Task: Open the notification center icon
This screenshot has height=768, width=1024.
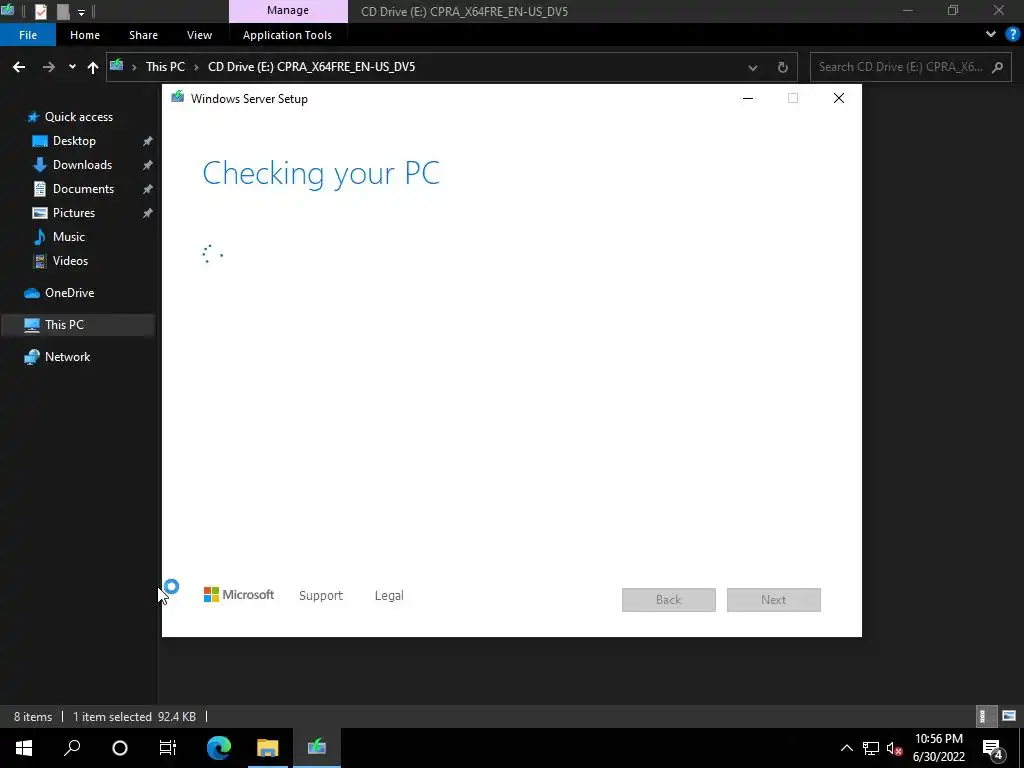Action: point(993,748)
